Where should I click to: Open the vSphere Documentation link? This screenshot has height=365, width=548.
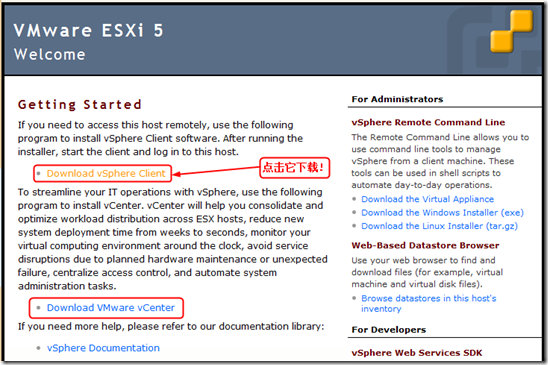point(103,348)
